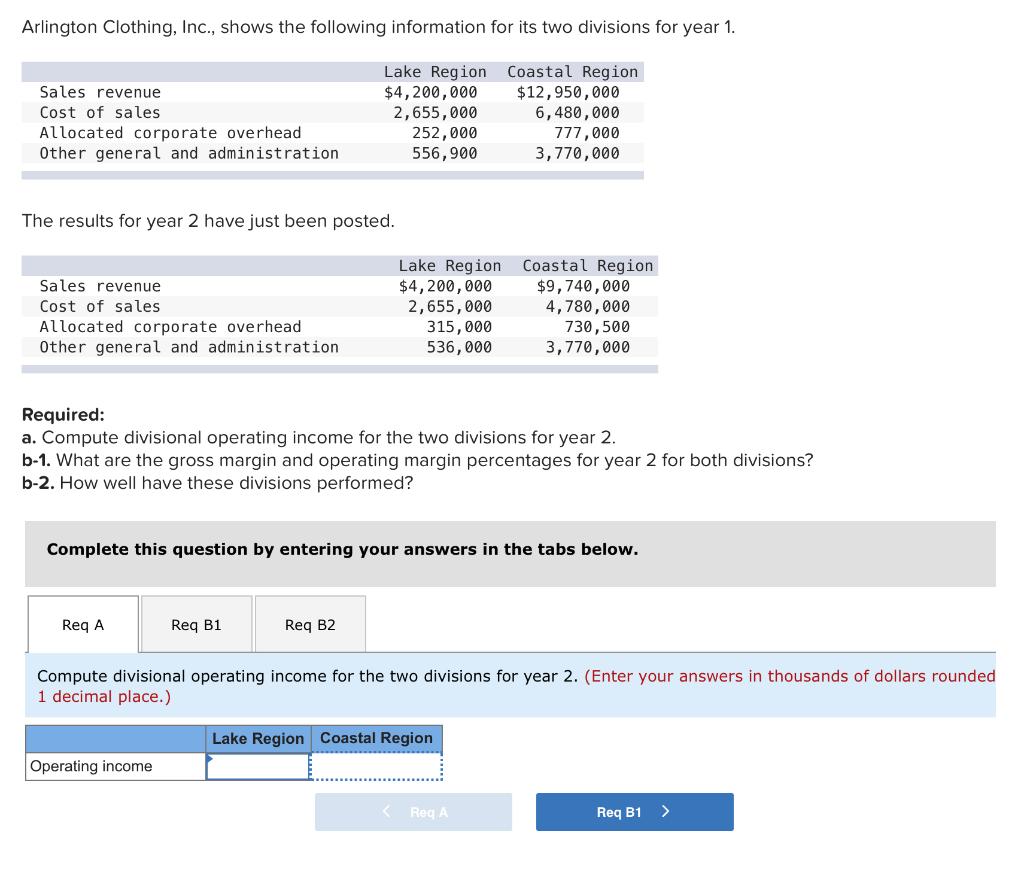Screen dimensions: 1024x891
Task: Select year 2 Lake administration value 536,000
Action: [x=459, y=347]
